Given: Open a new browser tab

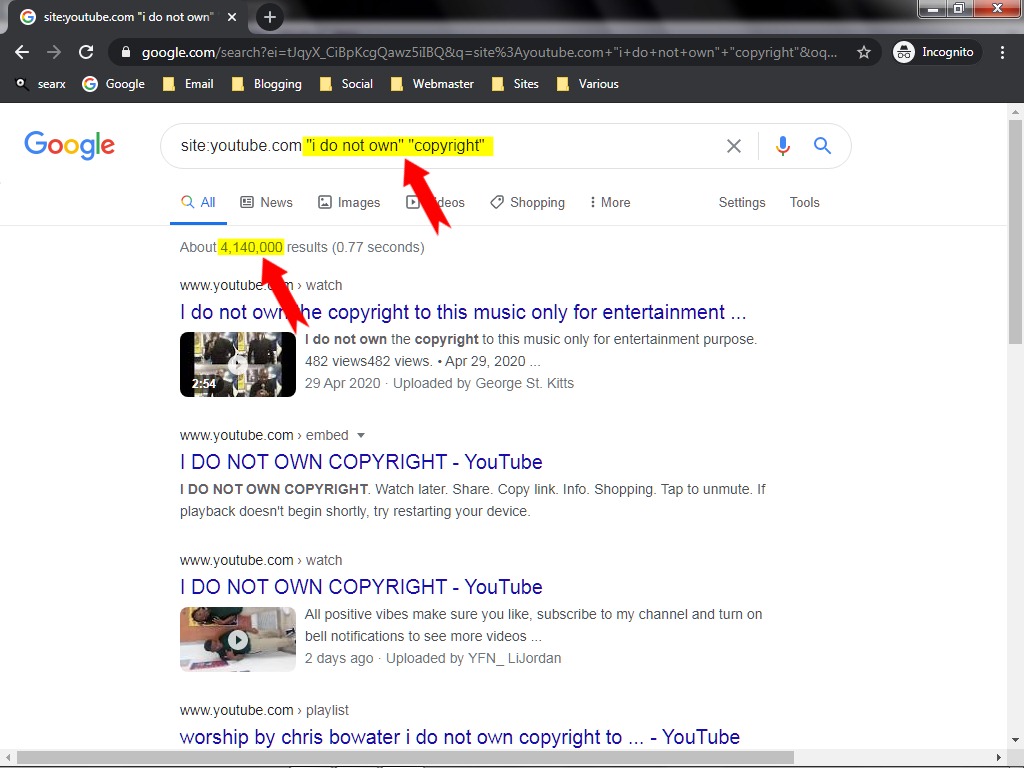Looking at the screenshot, I should [x=270, y=17].
